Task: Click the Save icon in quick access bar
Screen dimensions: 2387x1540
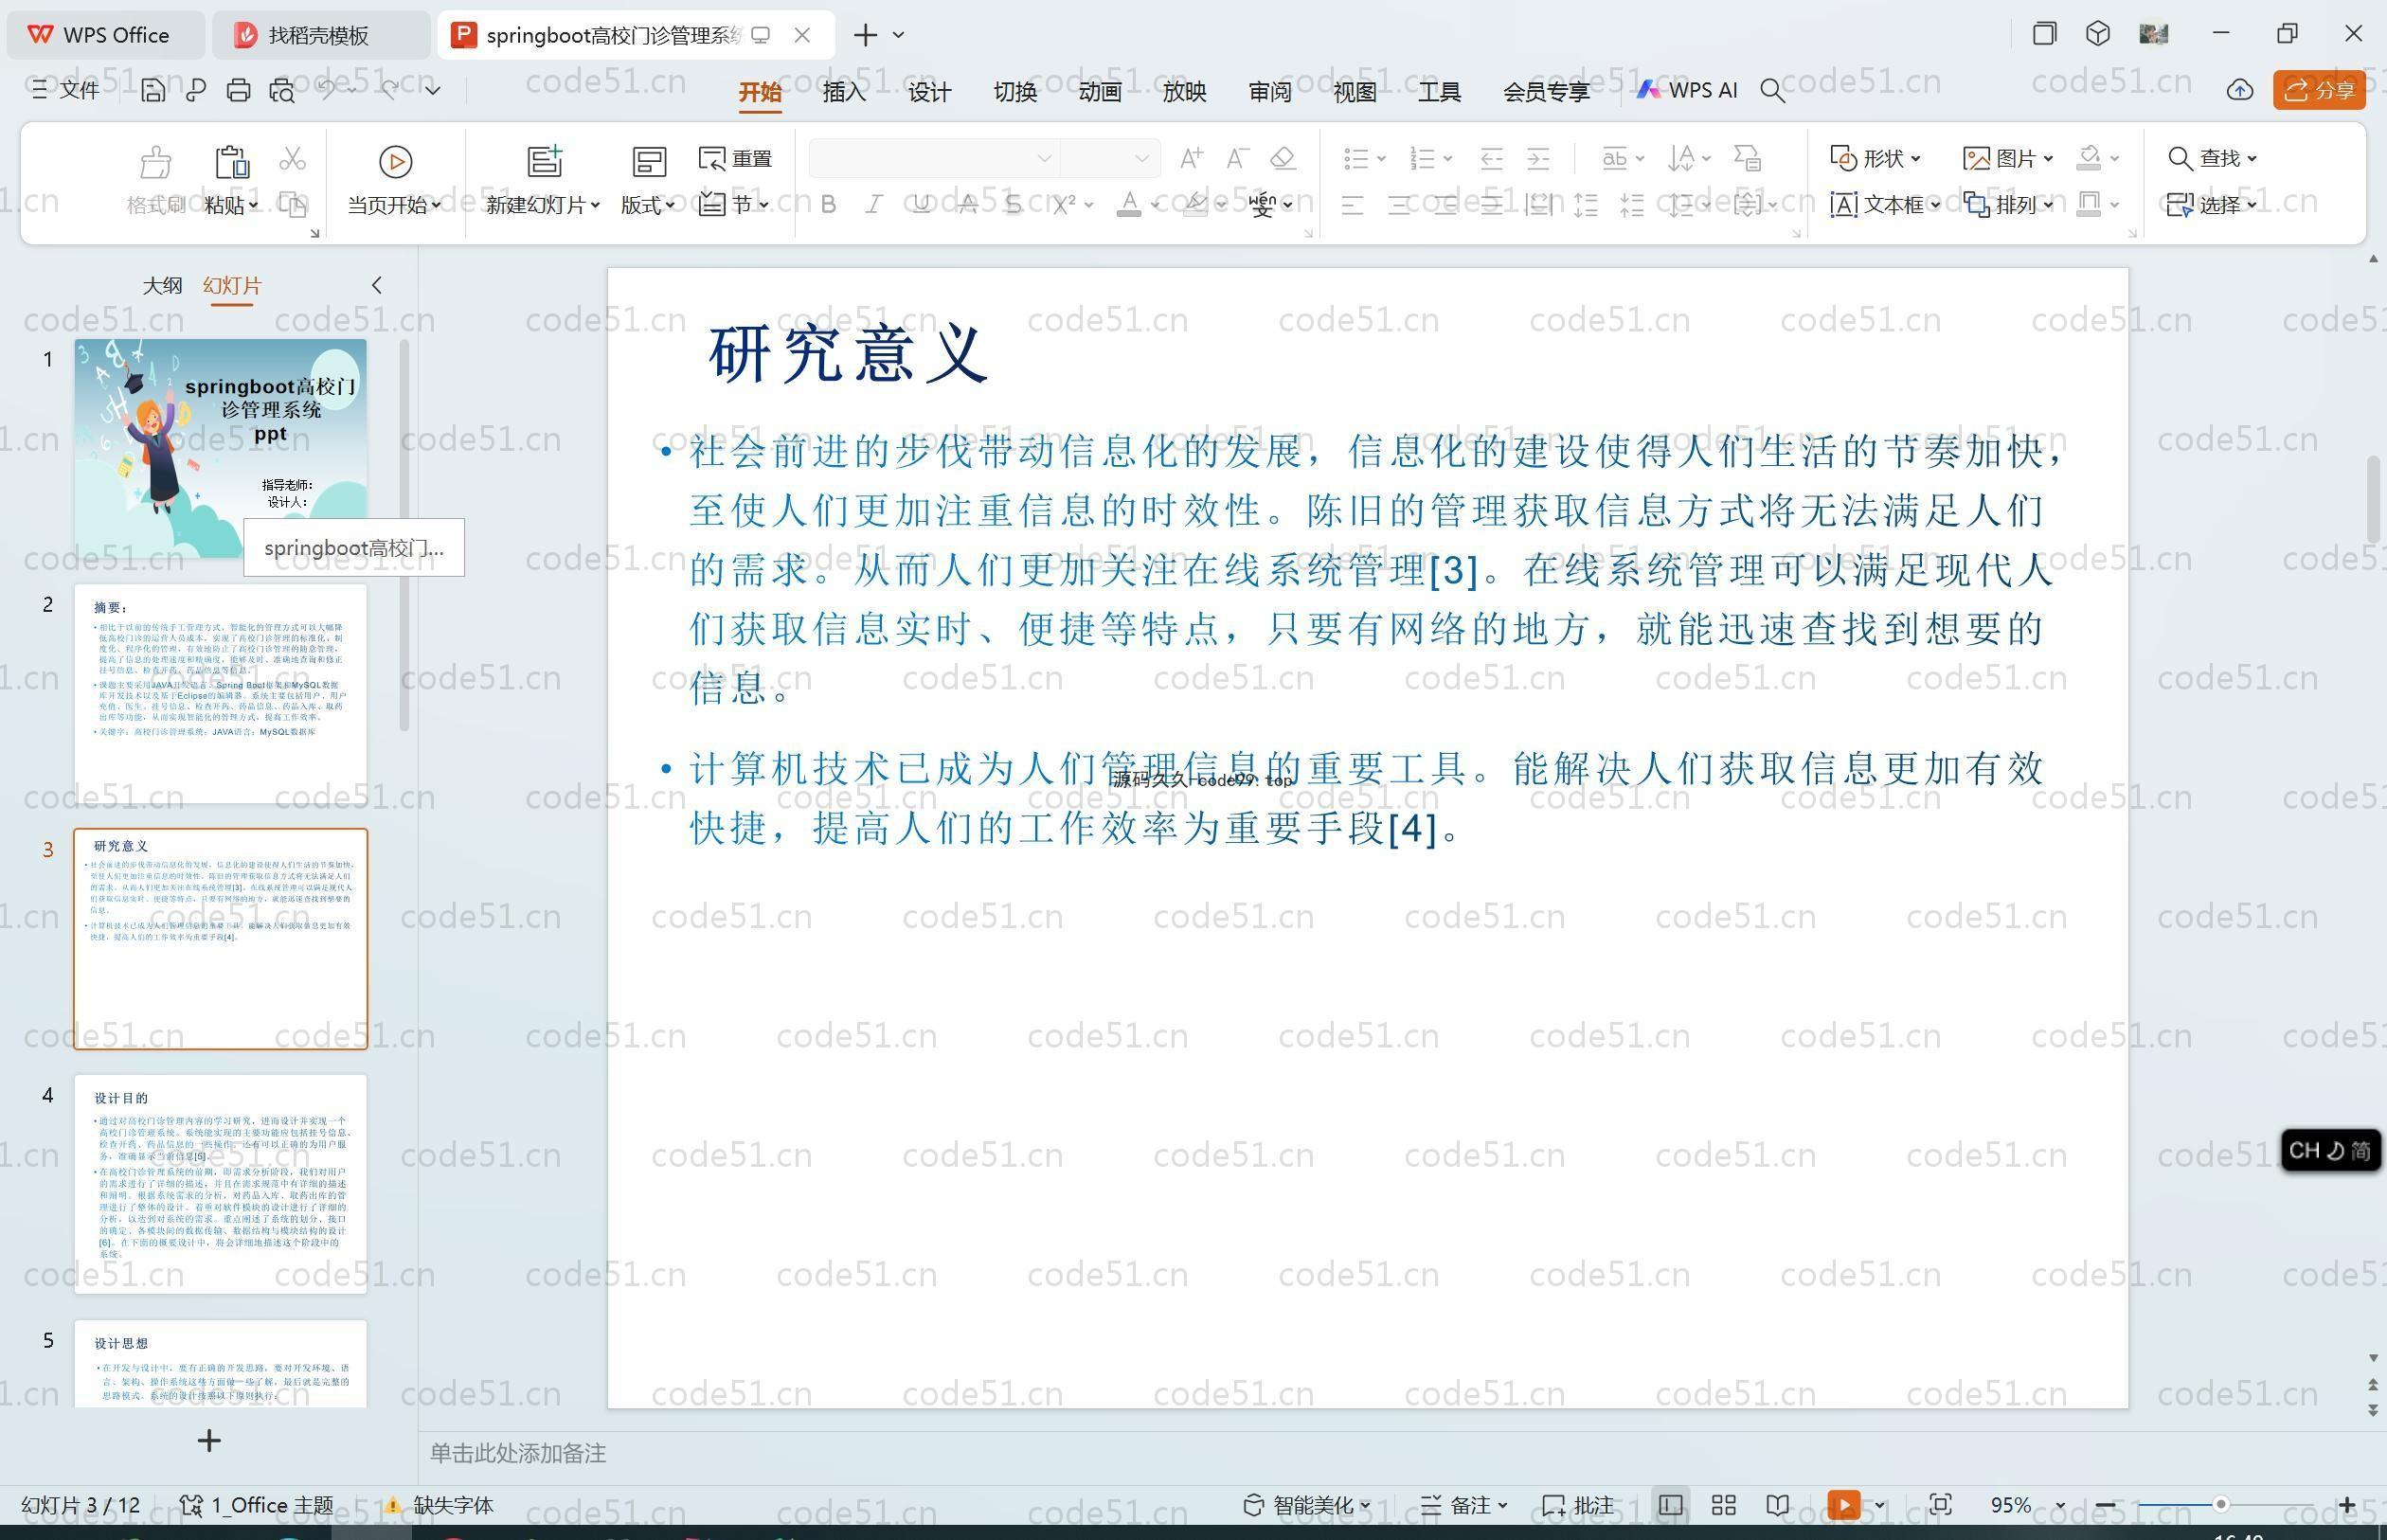Action: click(x=153, y=91)
